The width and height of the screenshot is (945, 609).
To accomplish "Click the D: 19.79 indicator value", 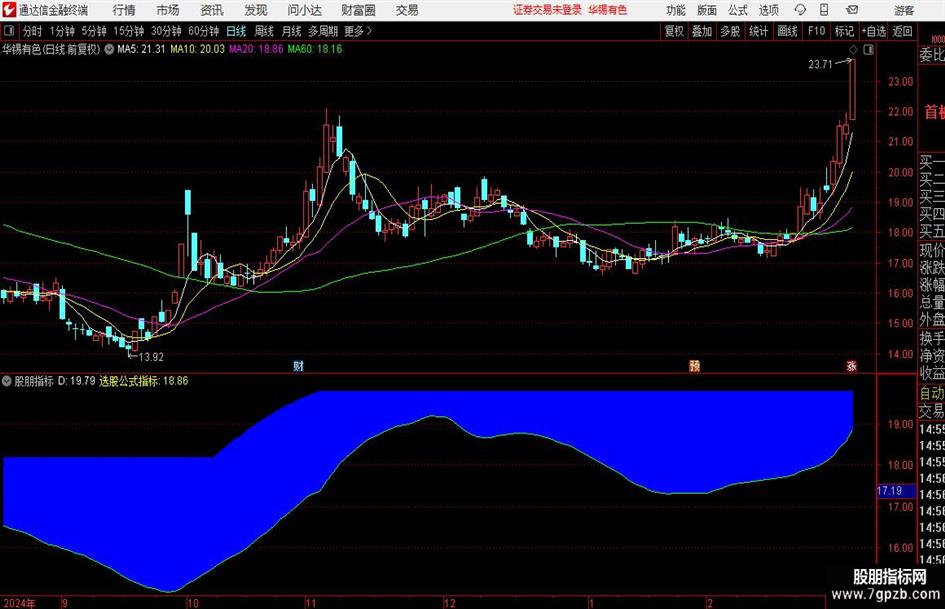I will 77,381.
